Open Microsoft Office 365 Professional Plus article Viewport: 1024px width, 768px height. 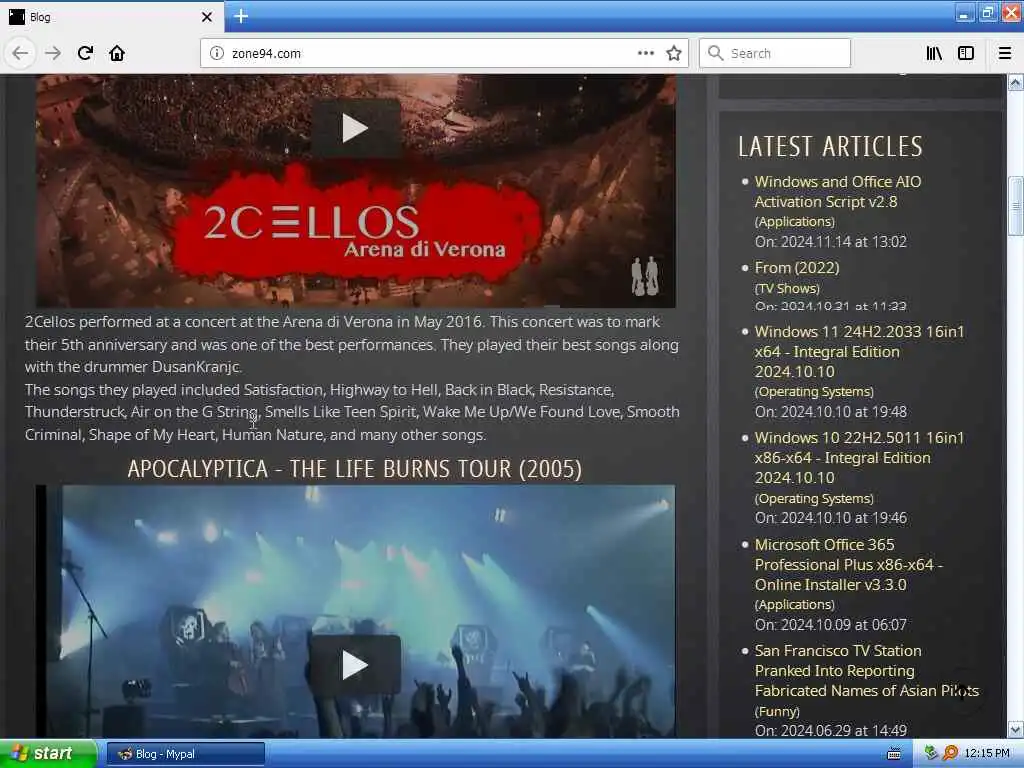(848, 564)
